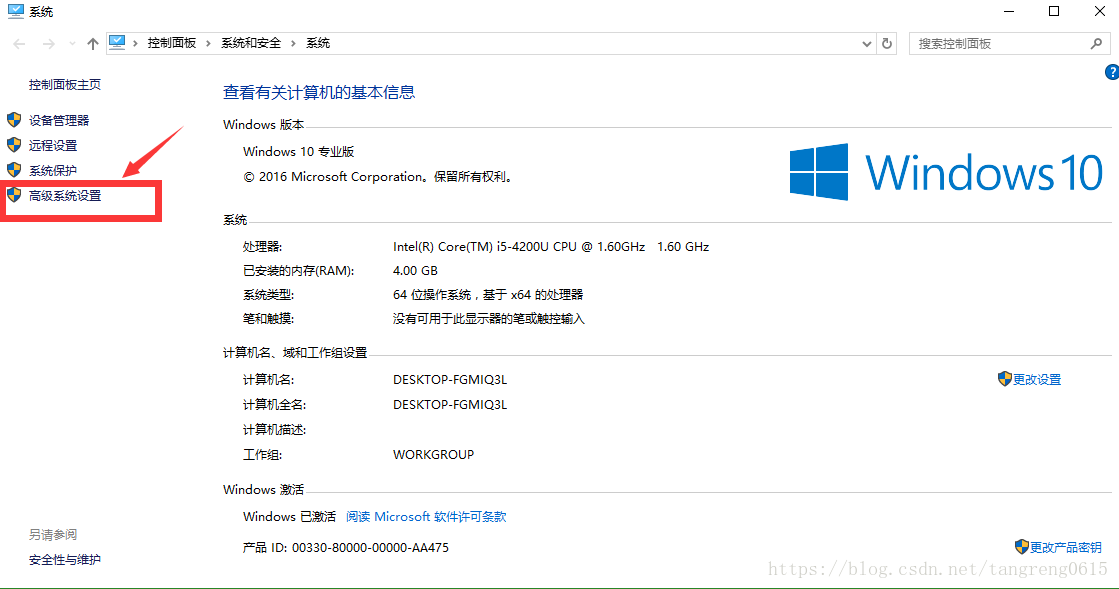Open 控制面板 in the breadcrumb
This screenshot has height=589, width=1119.
tap(171, 43)
